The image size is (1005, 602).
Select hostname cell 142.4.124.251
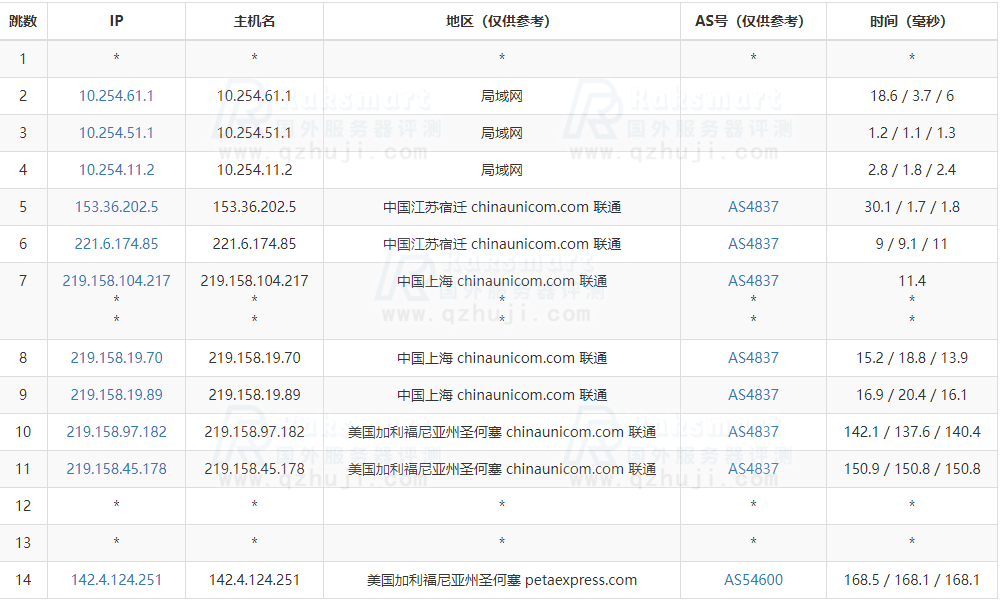click(254, 580)
